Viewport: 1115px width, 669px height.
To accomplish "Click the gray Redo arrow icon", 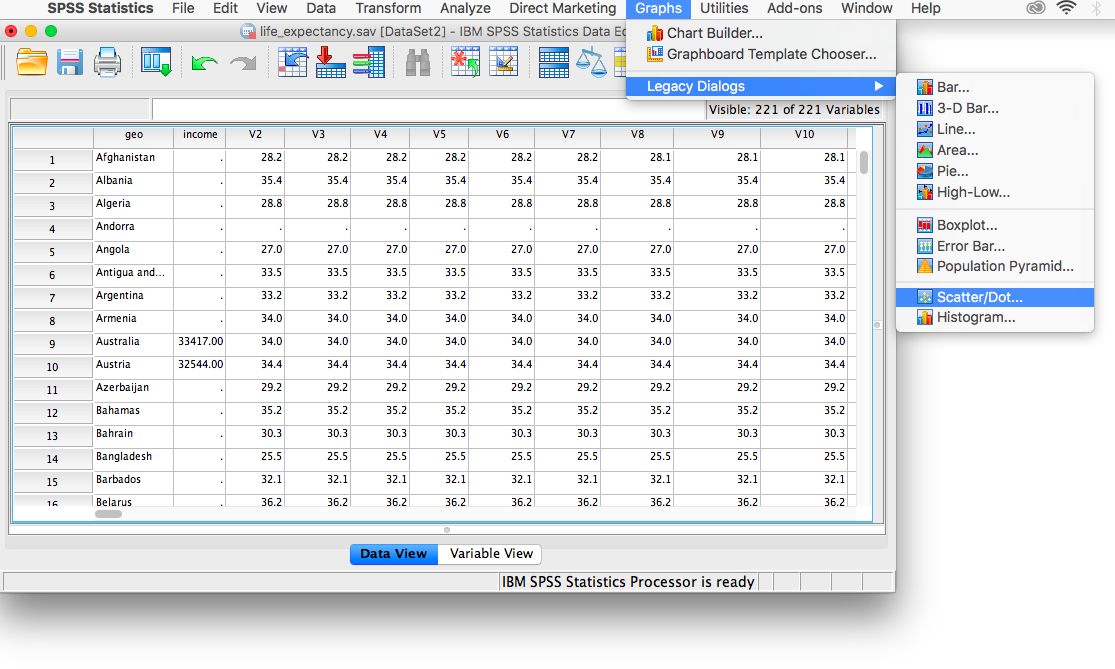I will click(x=243, y=63).
